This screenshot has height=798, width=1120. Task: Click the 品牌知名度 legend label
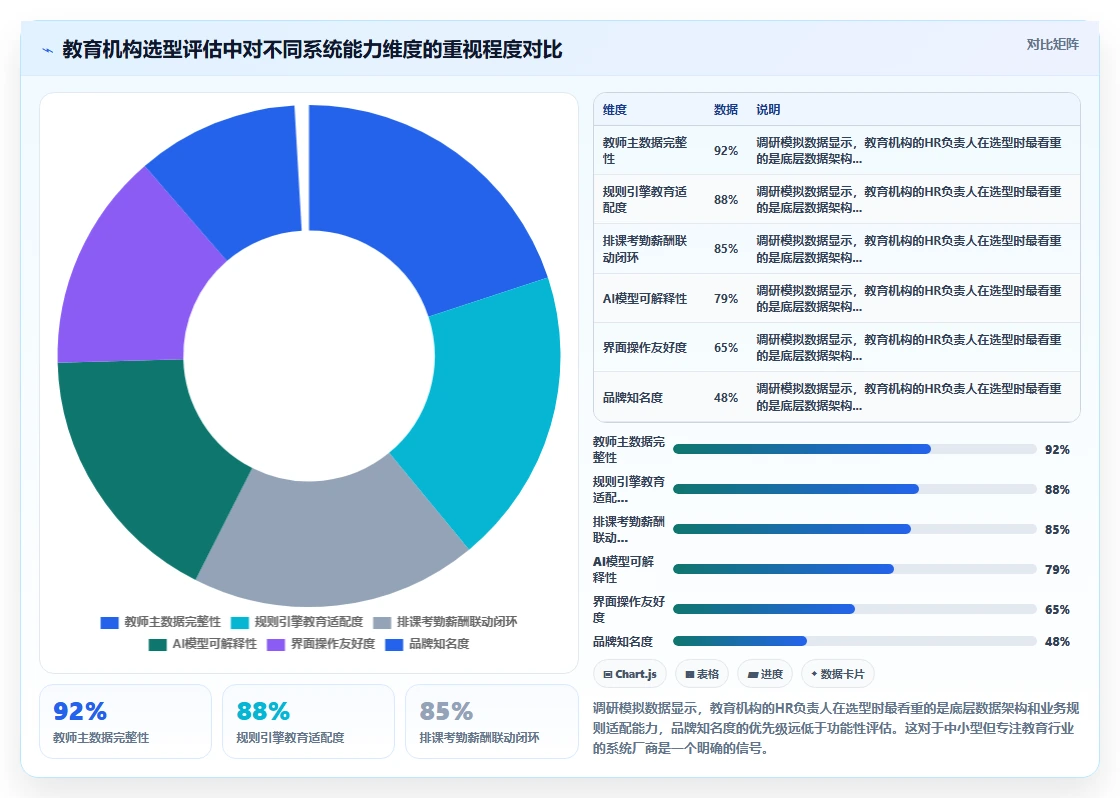tap(439, 644)
